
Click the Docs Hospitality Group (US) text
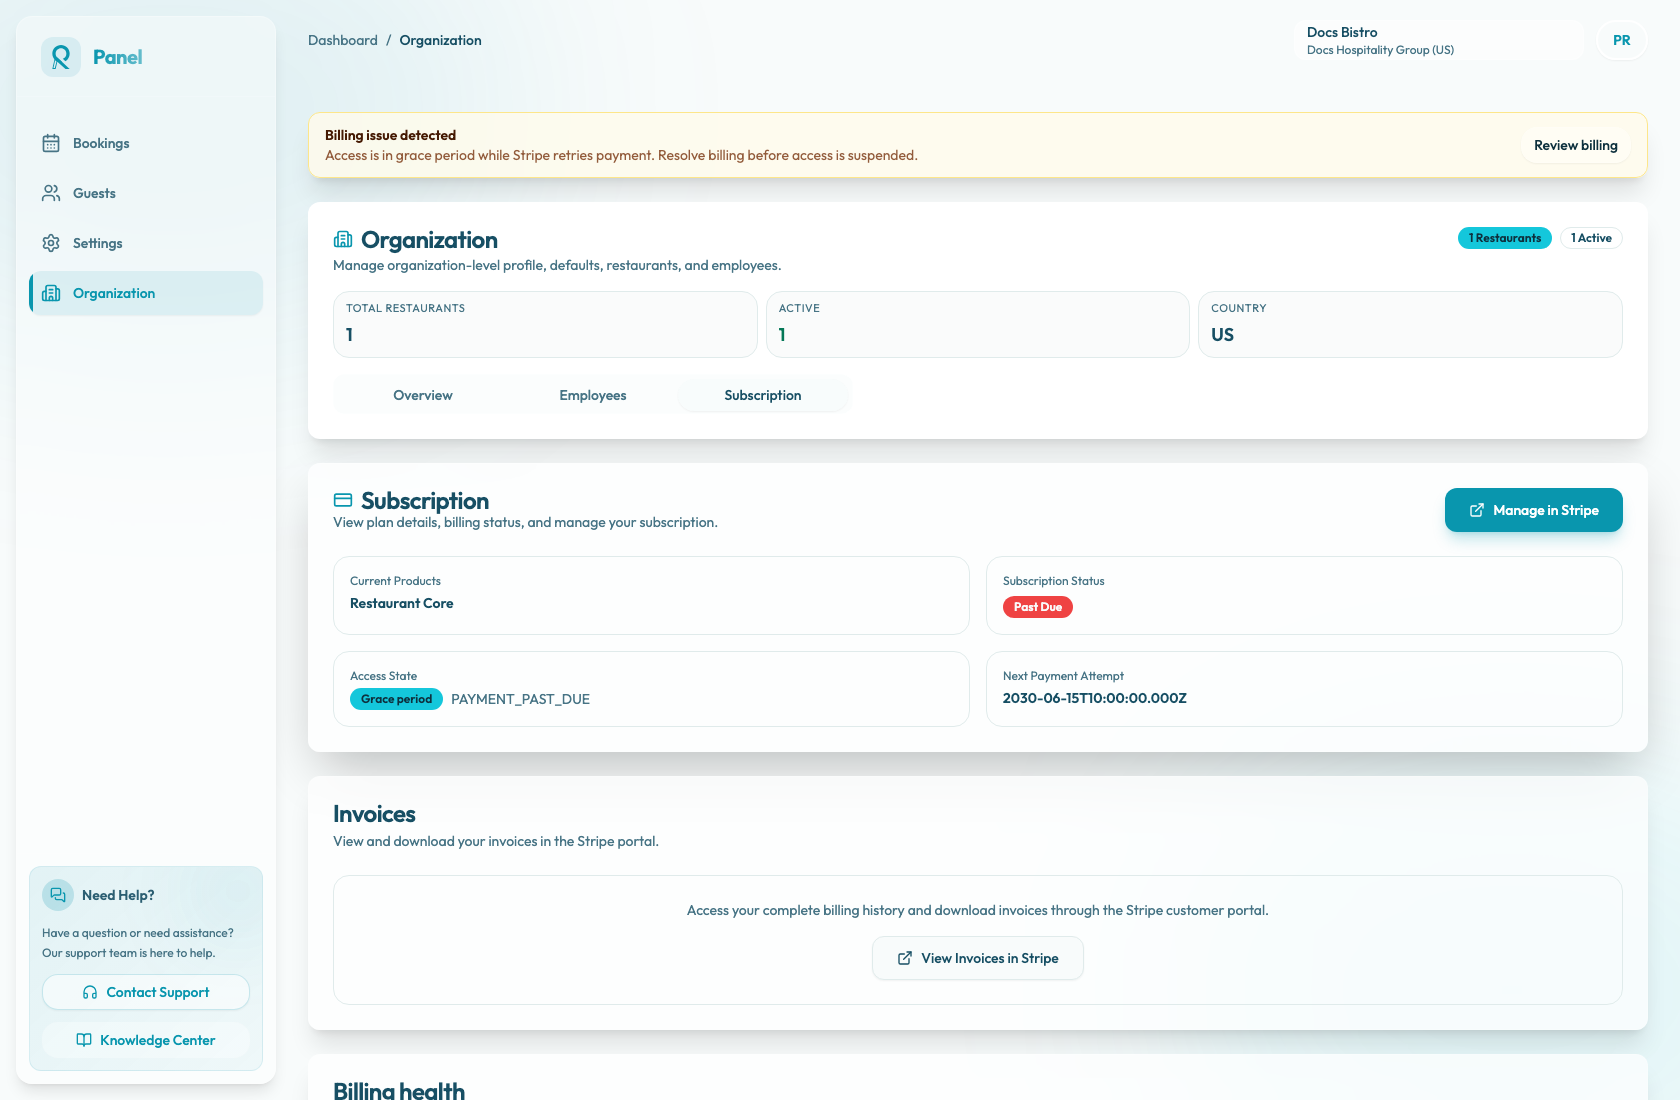pyautogui.click(x=1380, y=50)
